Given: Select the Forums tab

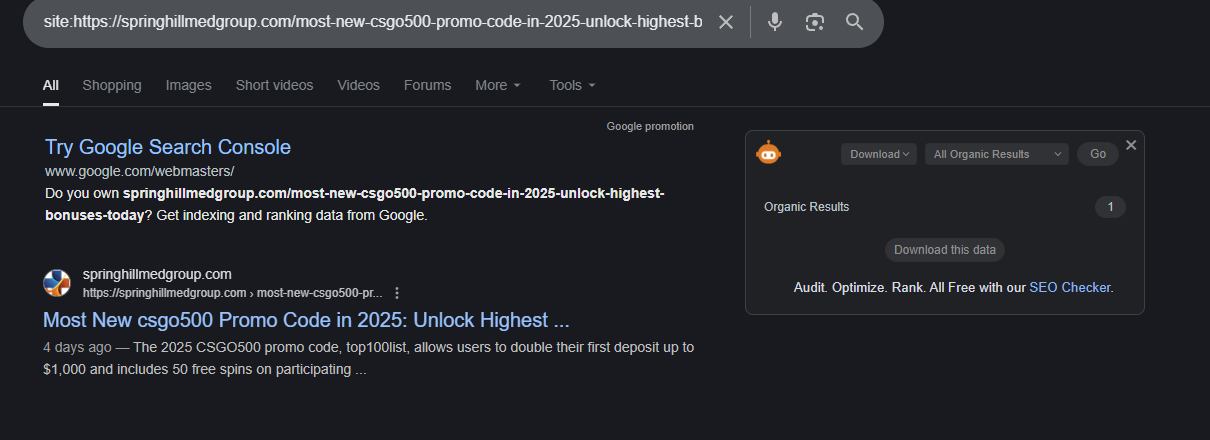Looking at the screenshot, I should click(427, 85).
